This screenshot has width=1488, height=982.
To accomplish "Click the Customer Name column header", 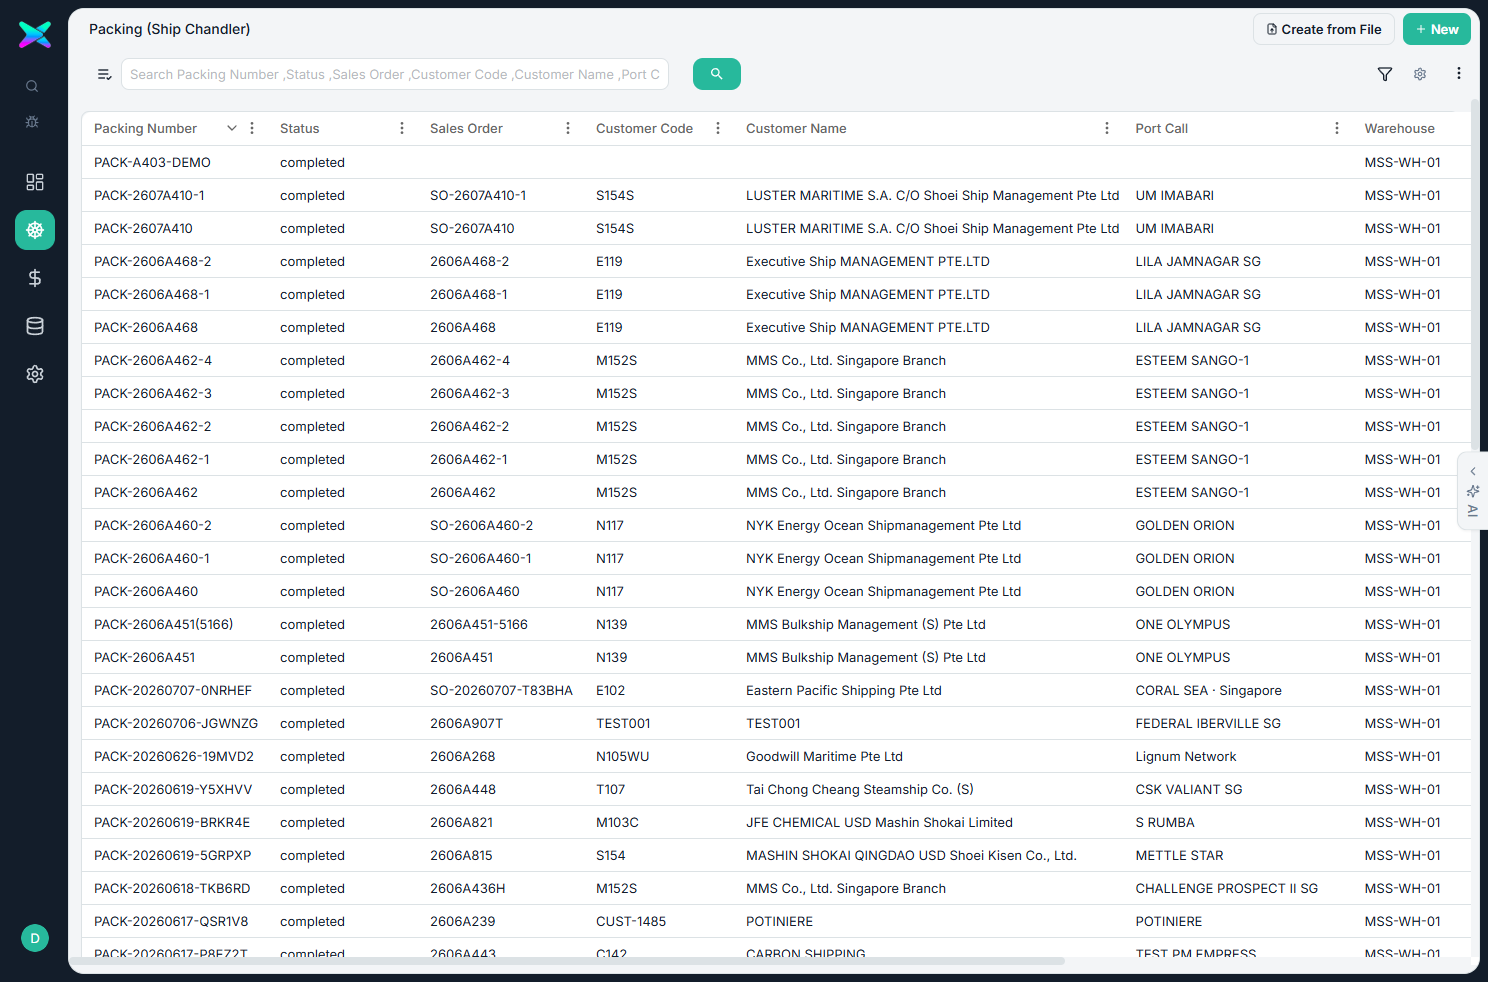I will point(796,128).
